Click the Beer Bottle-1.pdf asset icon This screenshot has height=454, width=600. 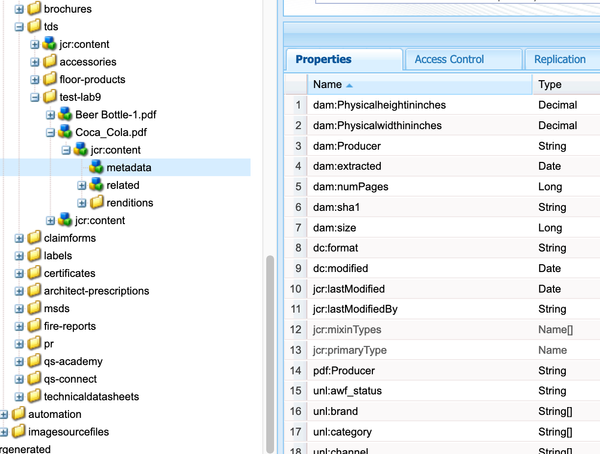pyautogui.click(x=65, y=115)
